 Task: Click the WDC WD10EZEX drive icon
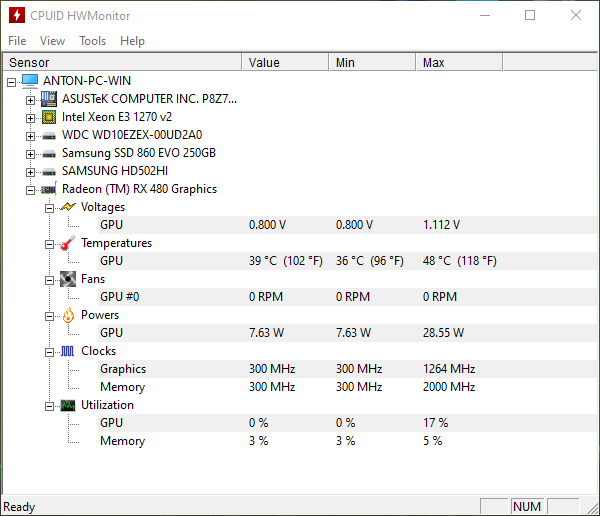[x=49, y=136]
